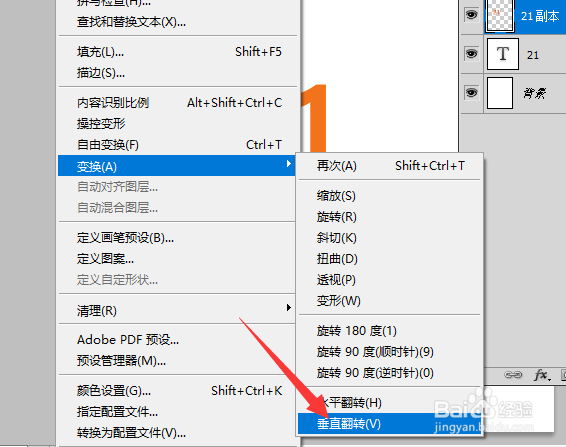Select 指定配置文件... menu entry
The width and height of the screenshot is (566, 447).
(177, 412)
